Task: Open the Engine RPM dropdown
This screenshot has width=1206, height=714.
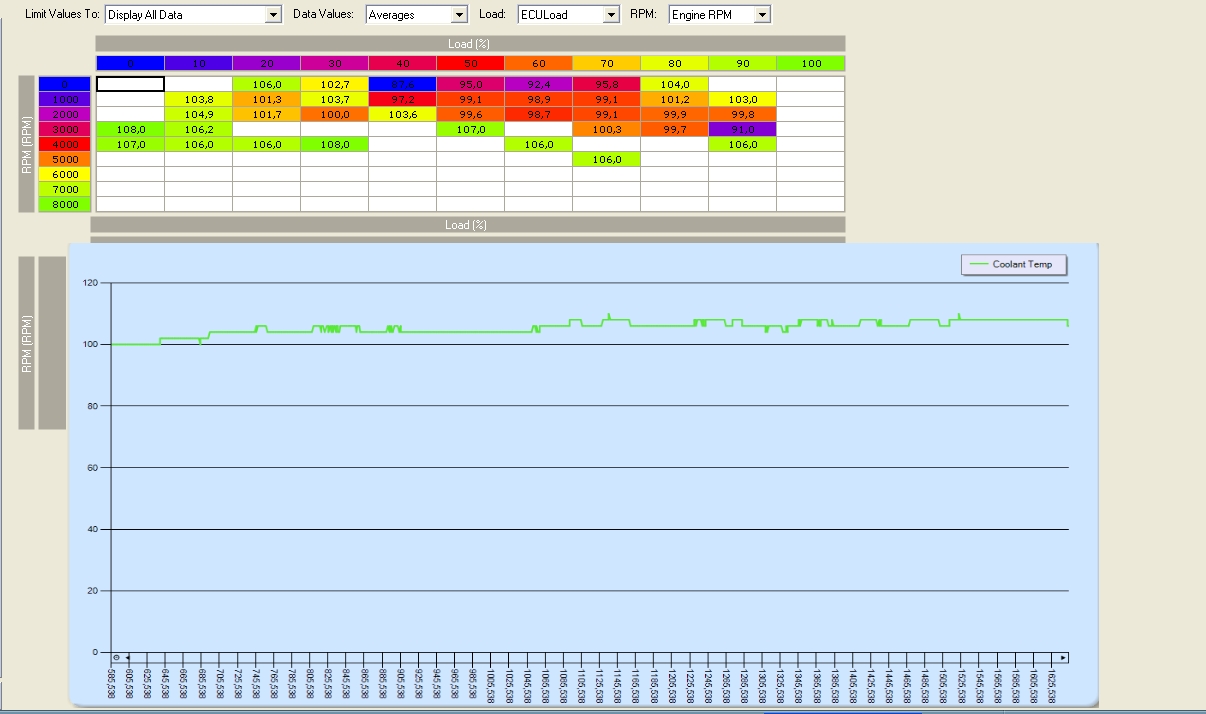Action: pos(762,15)
